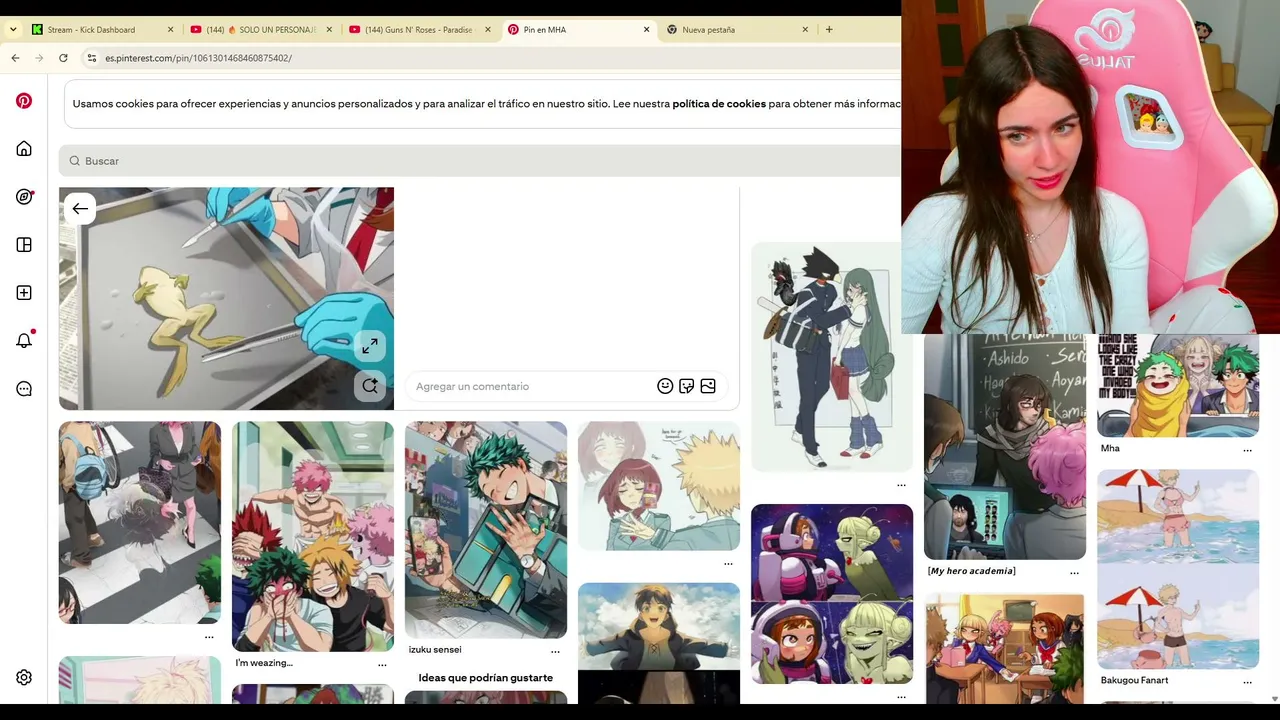Viewport: 1280px width, 720px height.
Task: Click the browser address bar URL
Action: click(198, 58)
